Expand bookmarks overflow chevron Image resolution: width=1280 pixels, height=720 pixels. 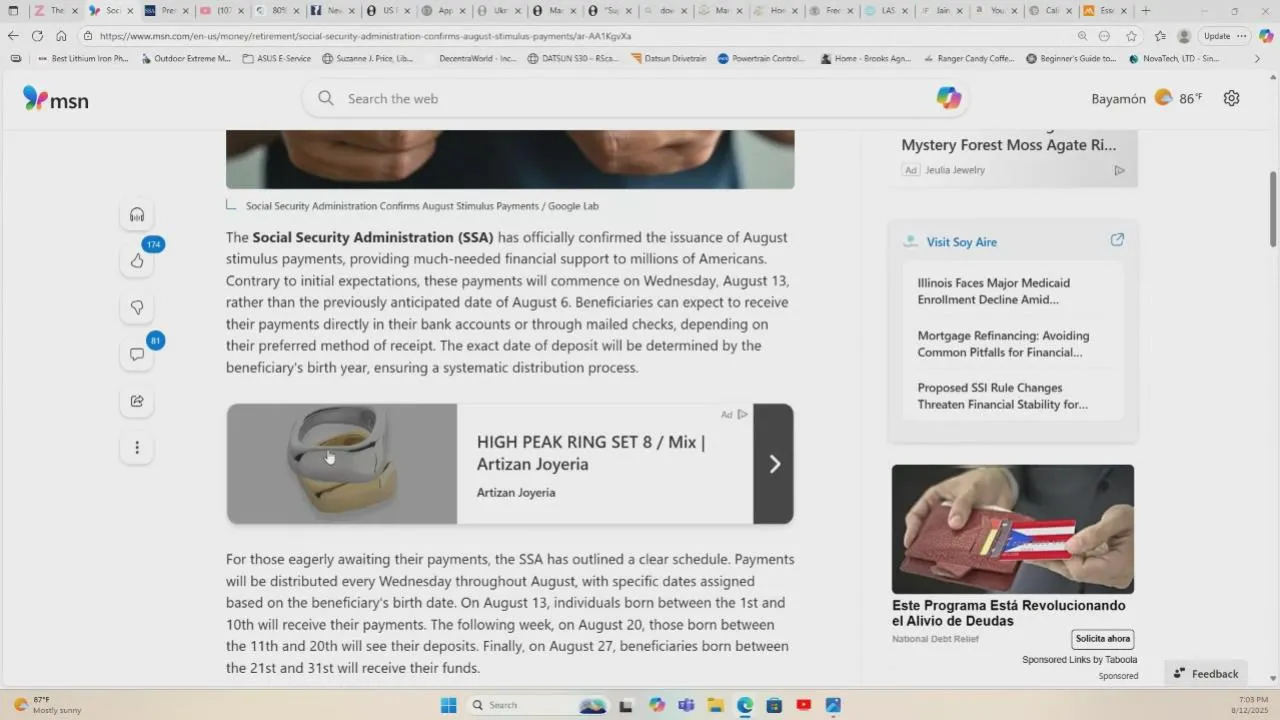pos(1257,58)
